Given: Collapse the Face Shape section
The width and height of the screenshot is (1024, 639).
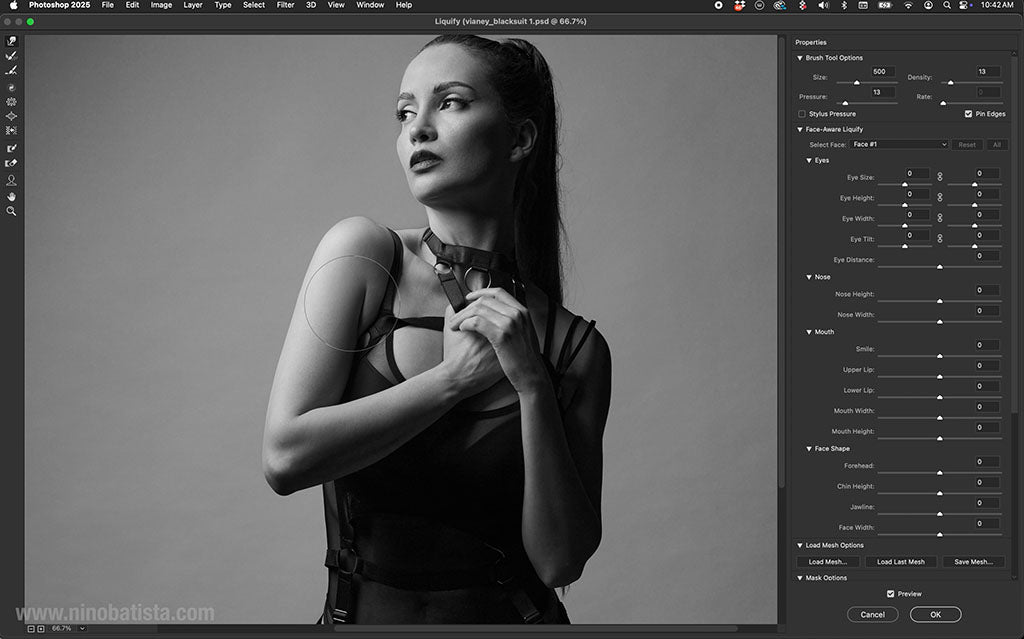Looking at the screenshot, I should point(809,449).
